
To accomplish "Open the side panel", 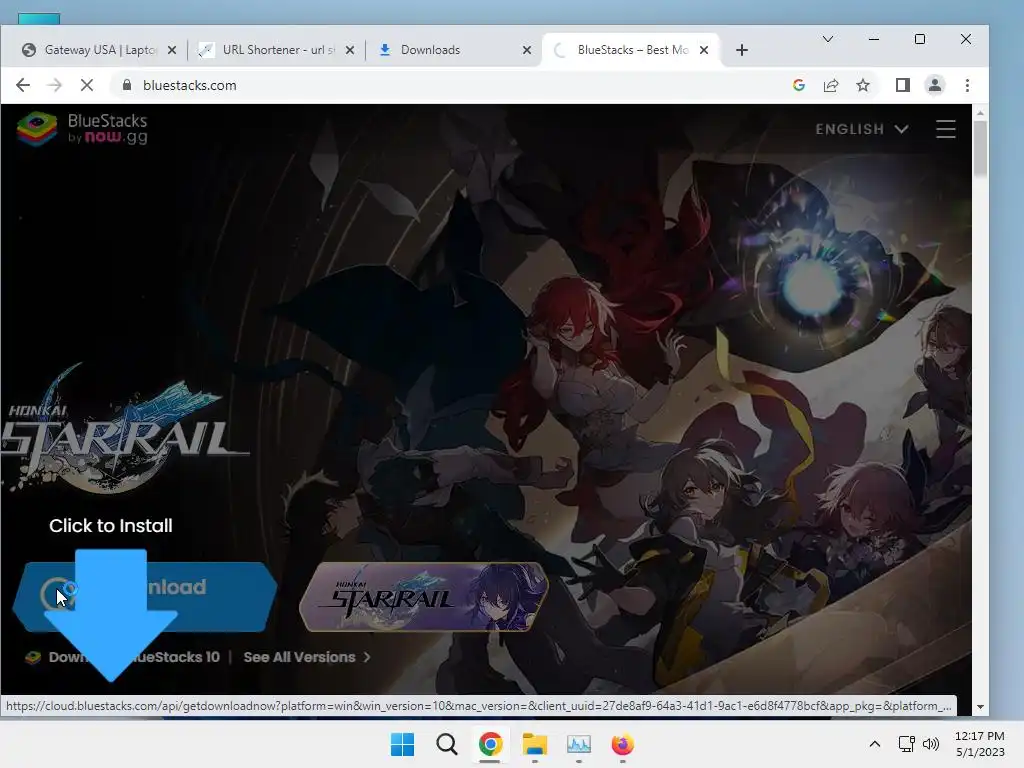I will point(903,85).
